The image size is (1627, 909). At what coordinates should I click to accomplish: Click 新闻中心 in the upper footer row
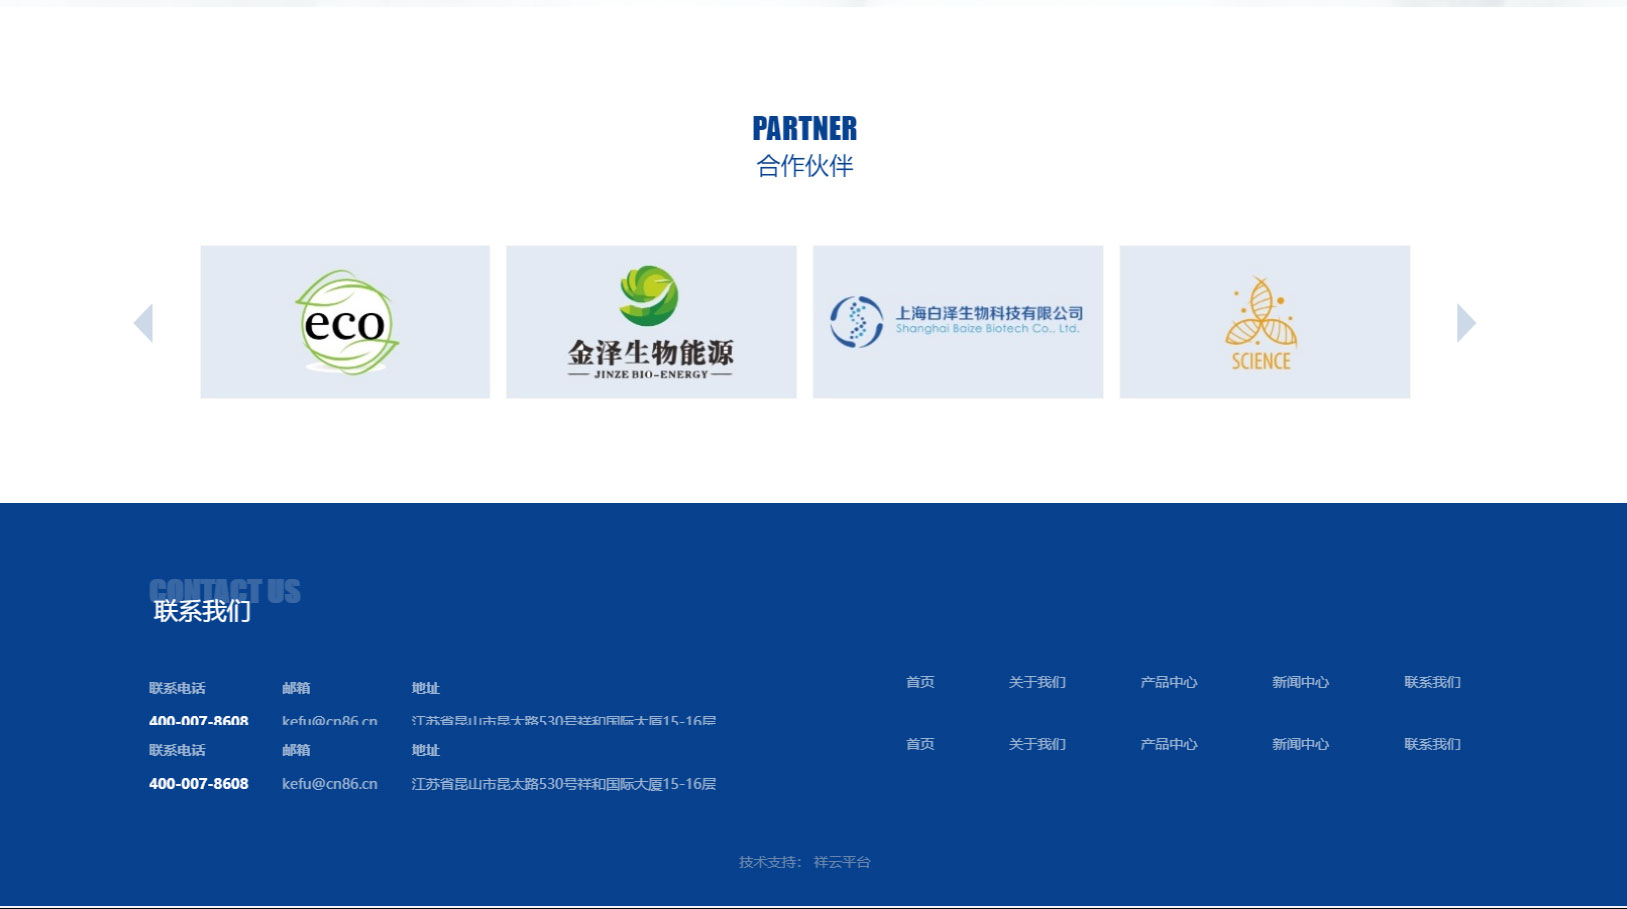(1300, 682)
